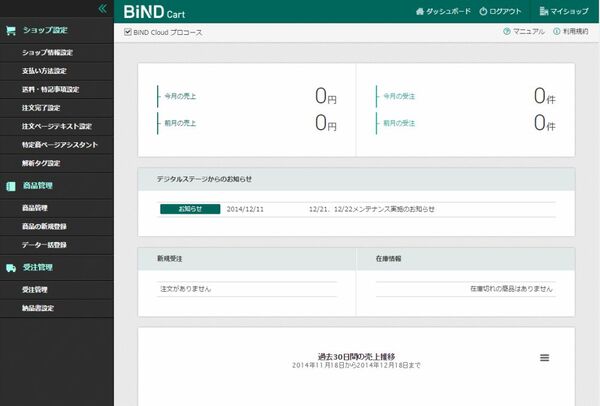
Task: Click the デジタルステージからのお知らせ heading
Action: pyautogui.click(x=204, y=179)
